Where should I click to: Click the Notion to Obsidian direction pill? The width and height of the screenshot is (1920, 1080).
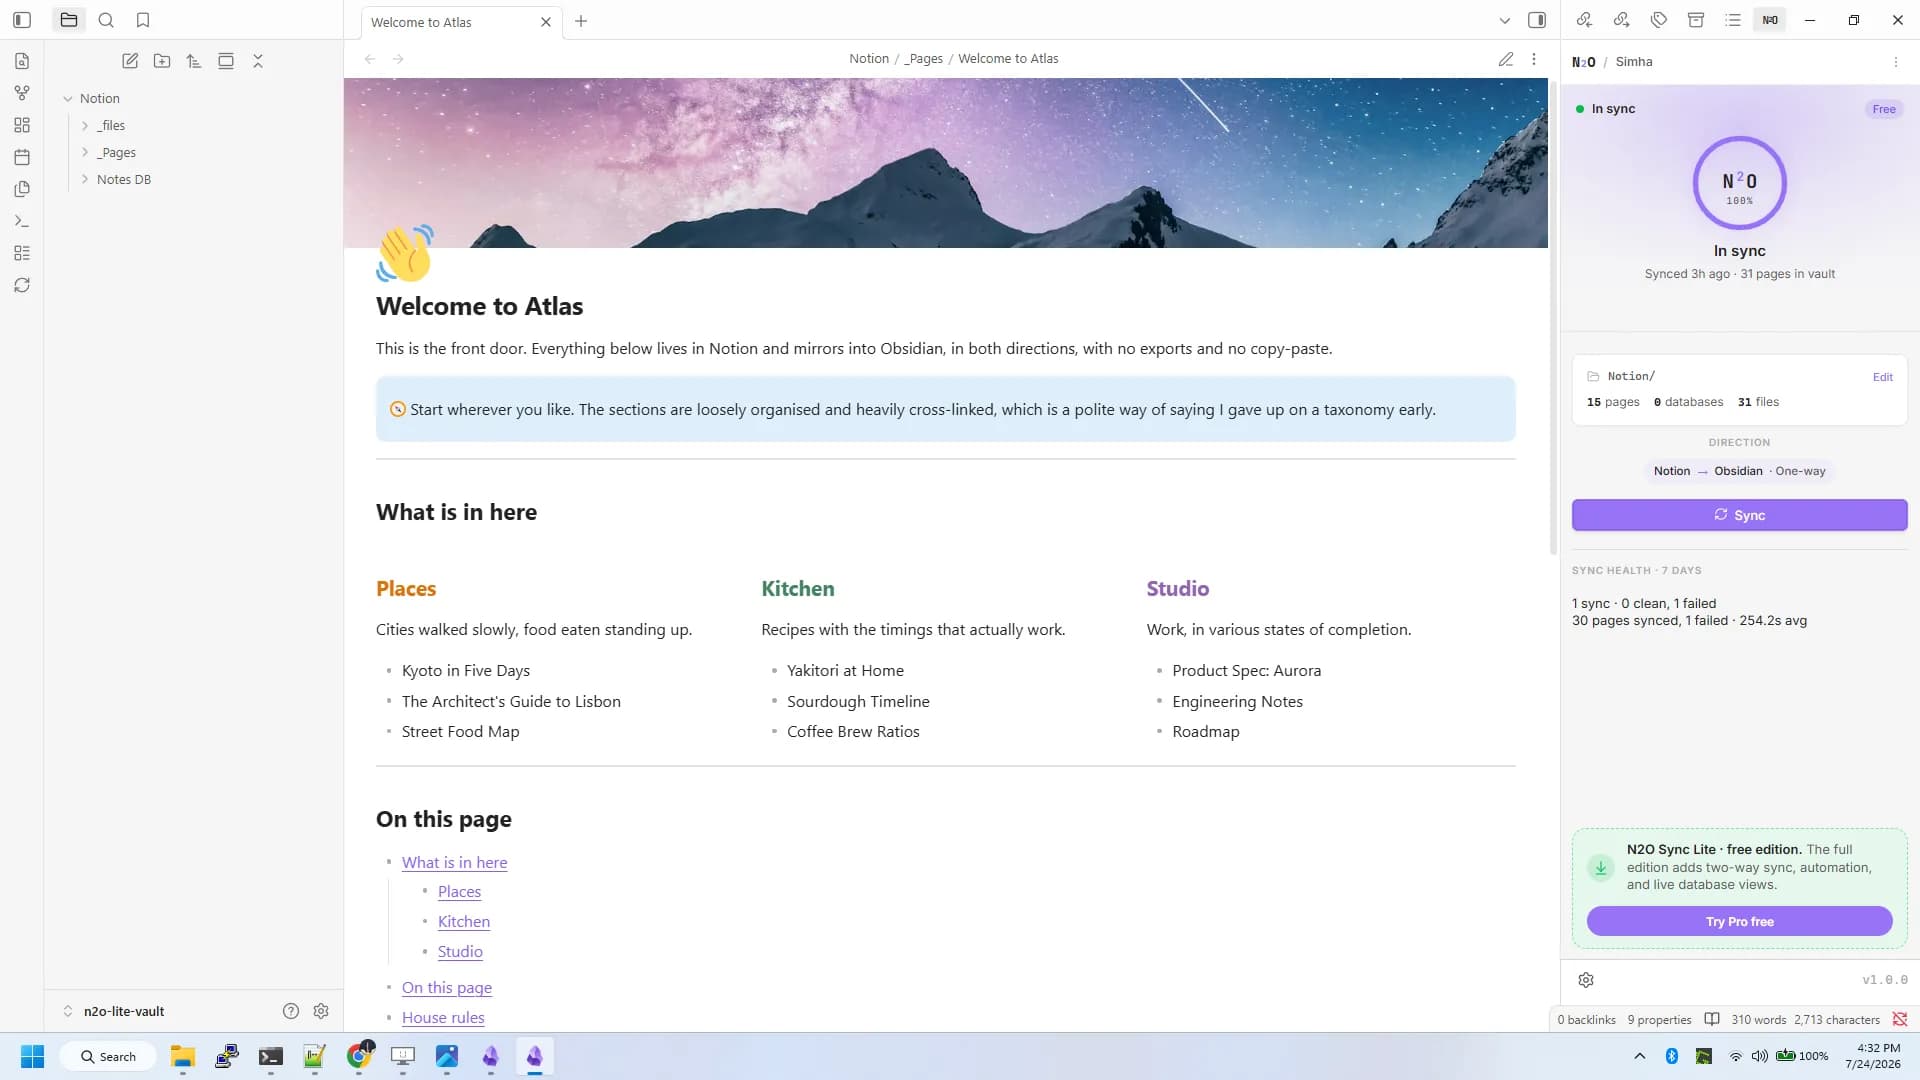pyautogui.click(x=1739, y=471)
